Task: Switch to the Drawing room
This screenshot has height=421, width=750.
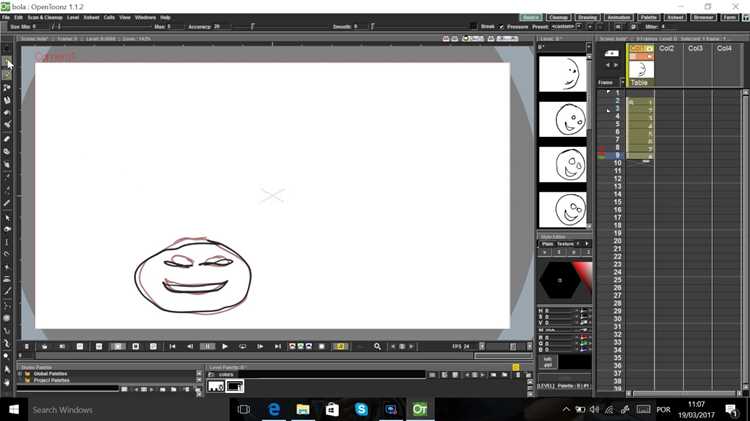Action: click(x=587, y=17)
